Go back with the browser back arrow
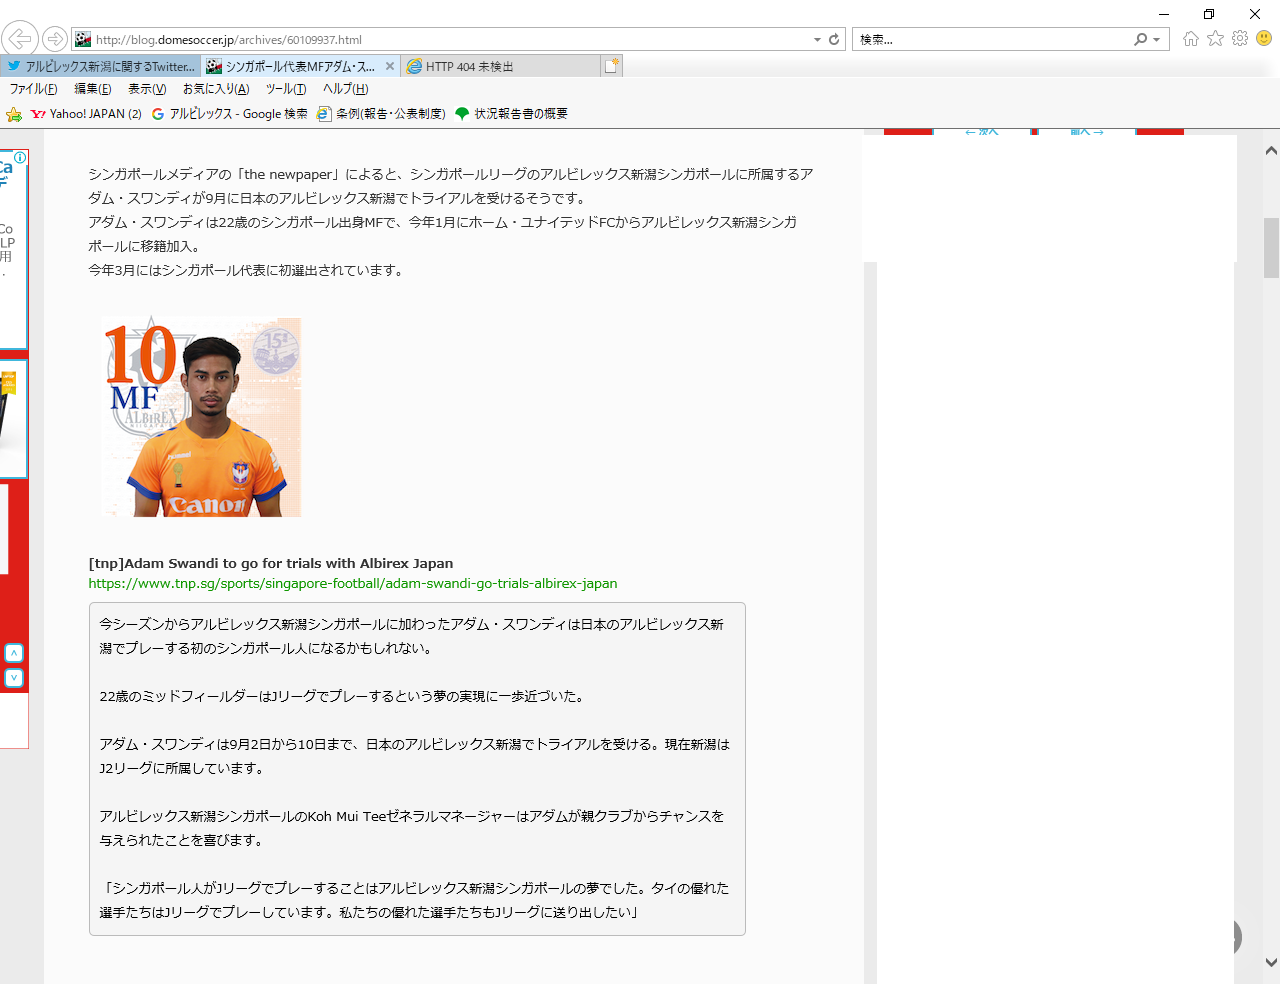 19,39
